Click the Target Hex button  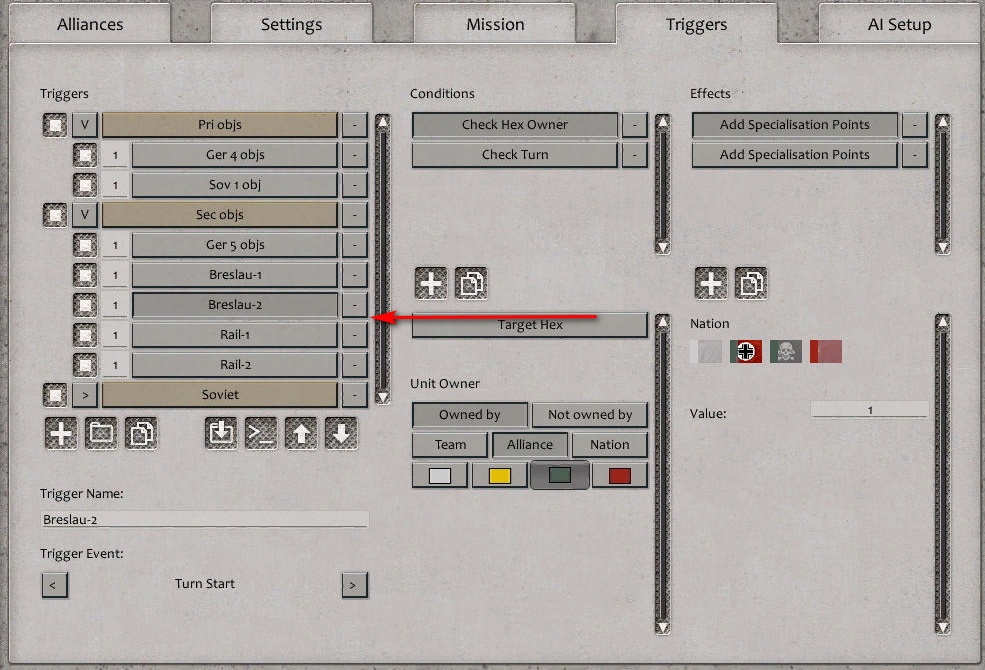coord(529,324)
